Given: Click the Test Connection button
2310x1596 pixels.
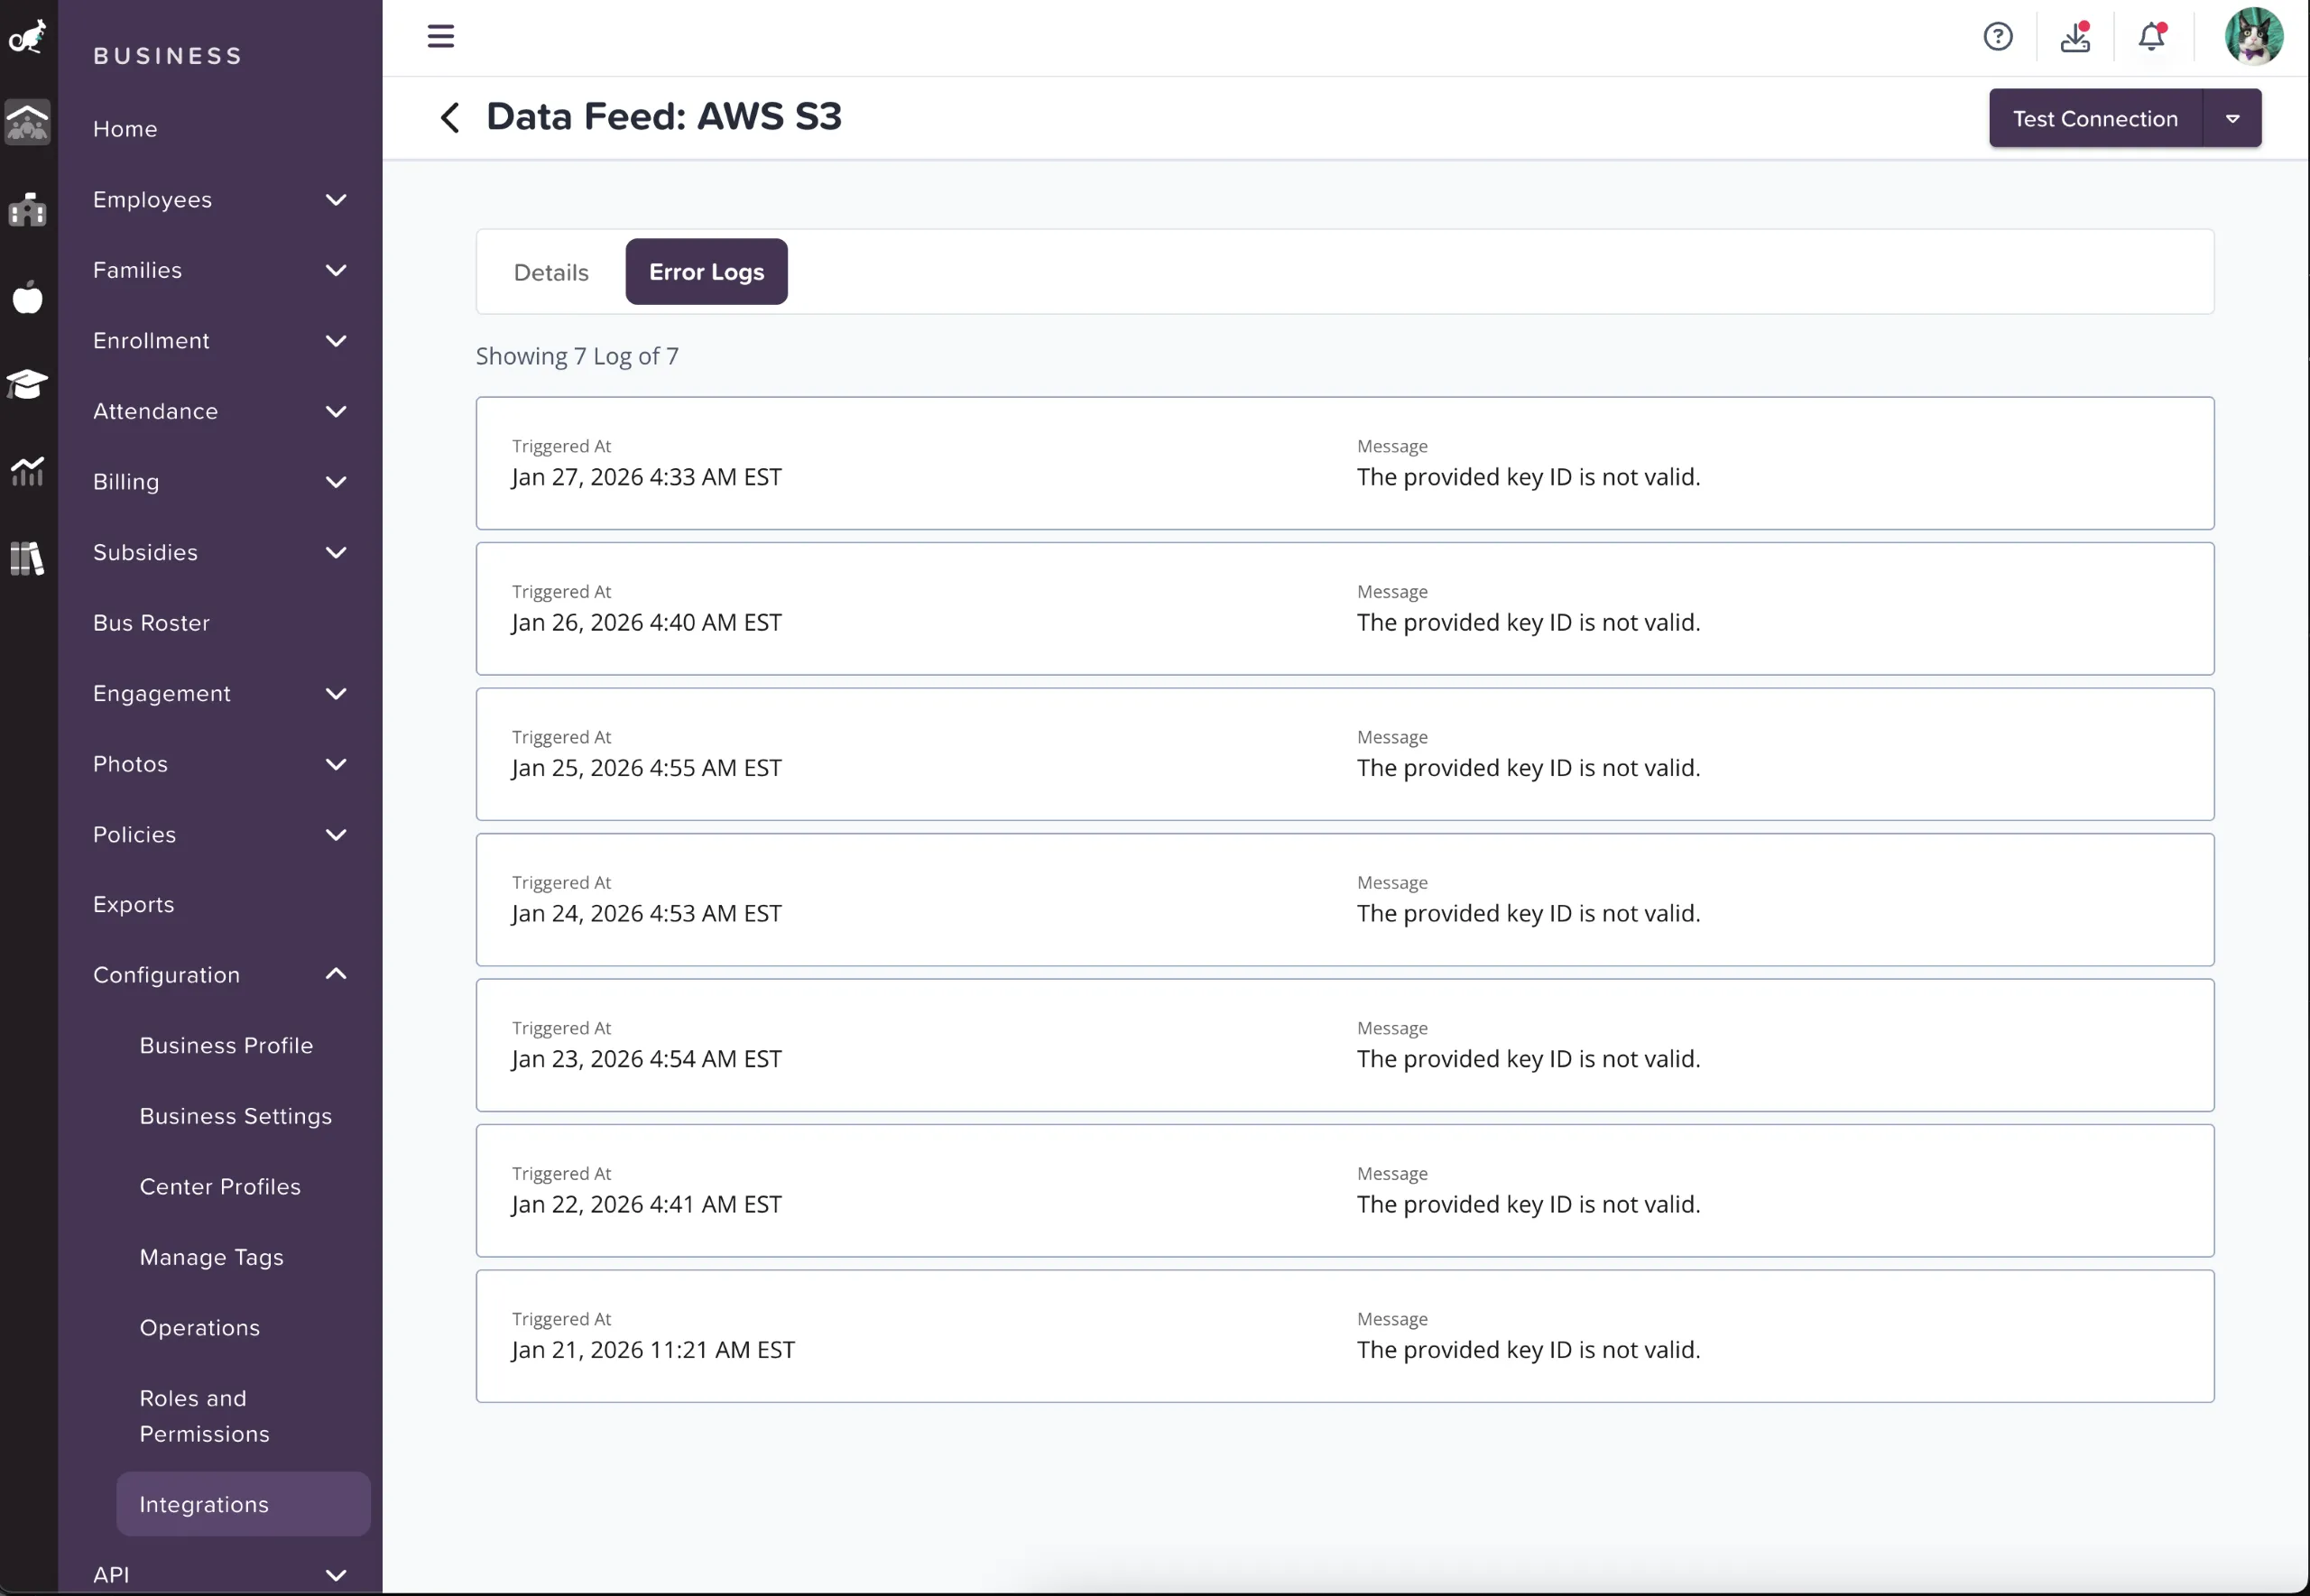Looking at the screenshot, I should [x=2095, y=117].
